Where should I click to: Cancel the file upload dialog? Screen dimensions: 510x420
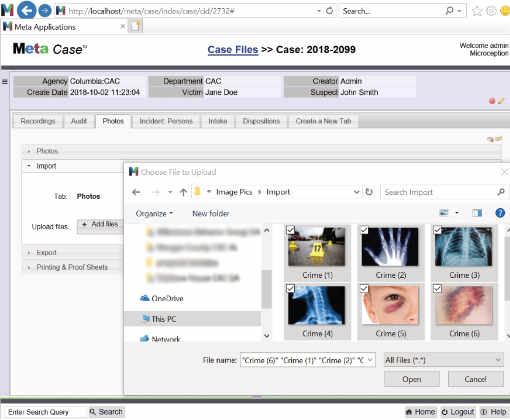[475, 379]
